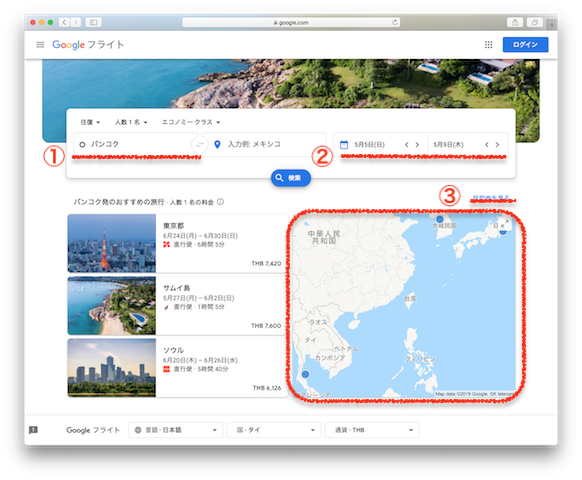Click the feedback flag icon in footer
Screen dimensions: 582x480
[33, 430]
